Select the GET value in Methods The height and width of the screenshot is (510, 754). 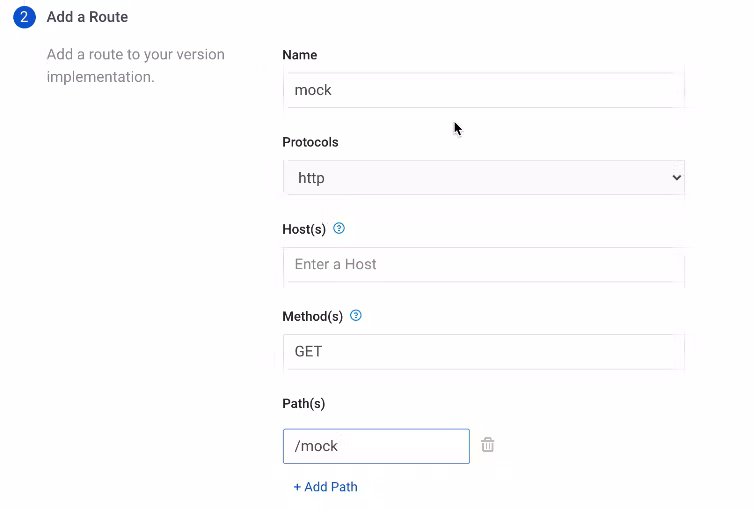point(308,352)
